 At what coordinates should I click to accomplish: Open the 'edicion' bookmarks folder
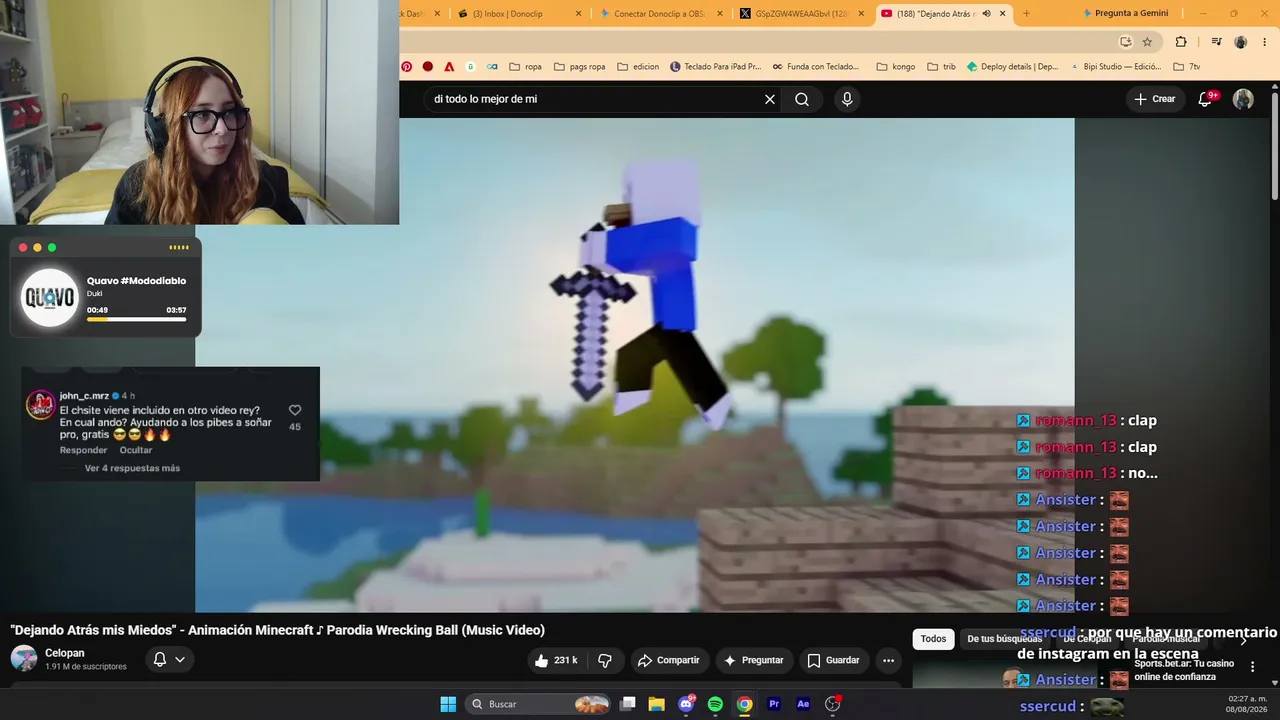coord(637,67)
